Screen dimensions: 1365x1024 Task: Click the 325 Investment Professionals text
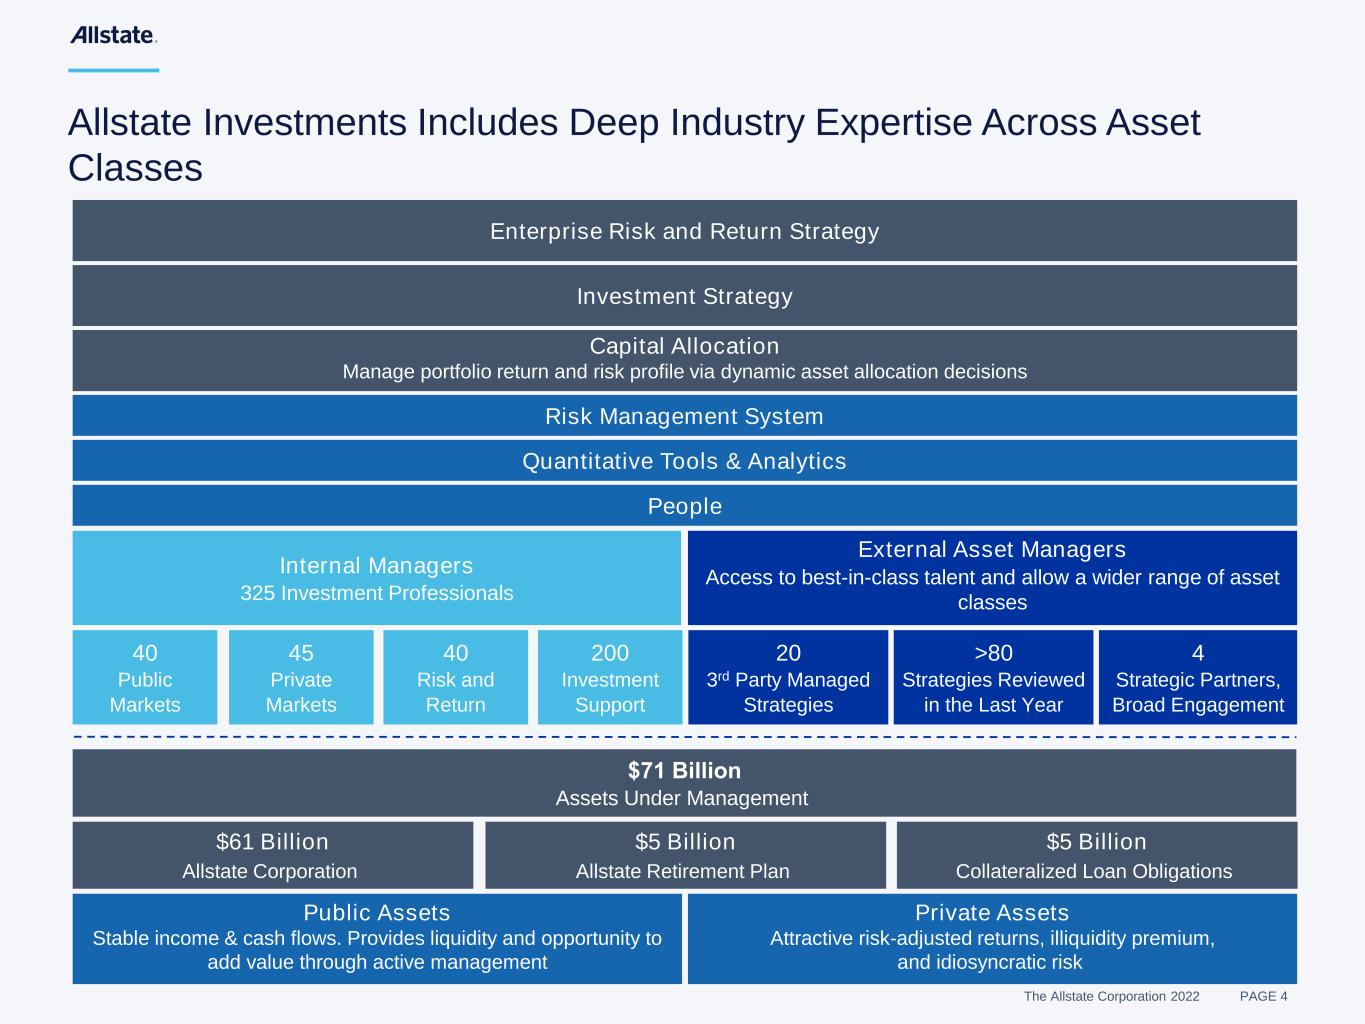[x=376, y=593]
